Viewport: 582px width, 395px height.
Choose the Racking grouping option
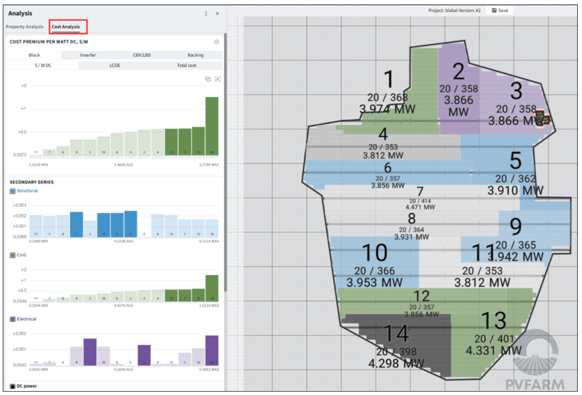[x=196, y=55]
